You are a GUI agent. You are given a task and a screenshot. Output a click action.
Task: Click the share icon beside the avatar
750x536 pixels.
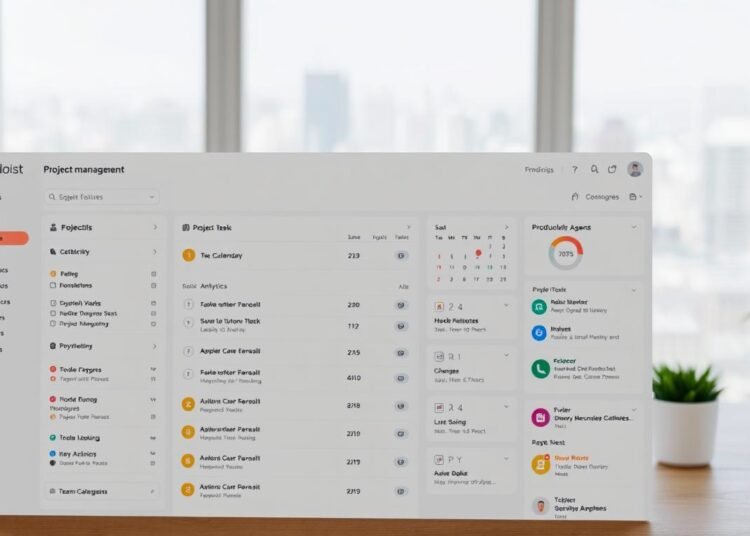tap(612, 169)
